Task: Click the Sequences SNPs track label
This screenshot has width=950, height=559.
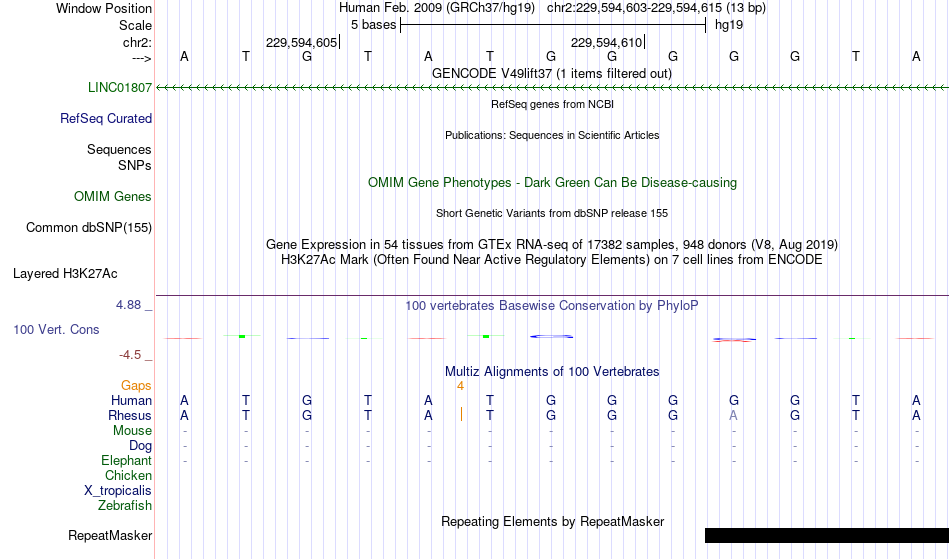Action: (x=119, y=157)
